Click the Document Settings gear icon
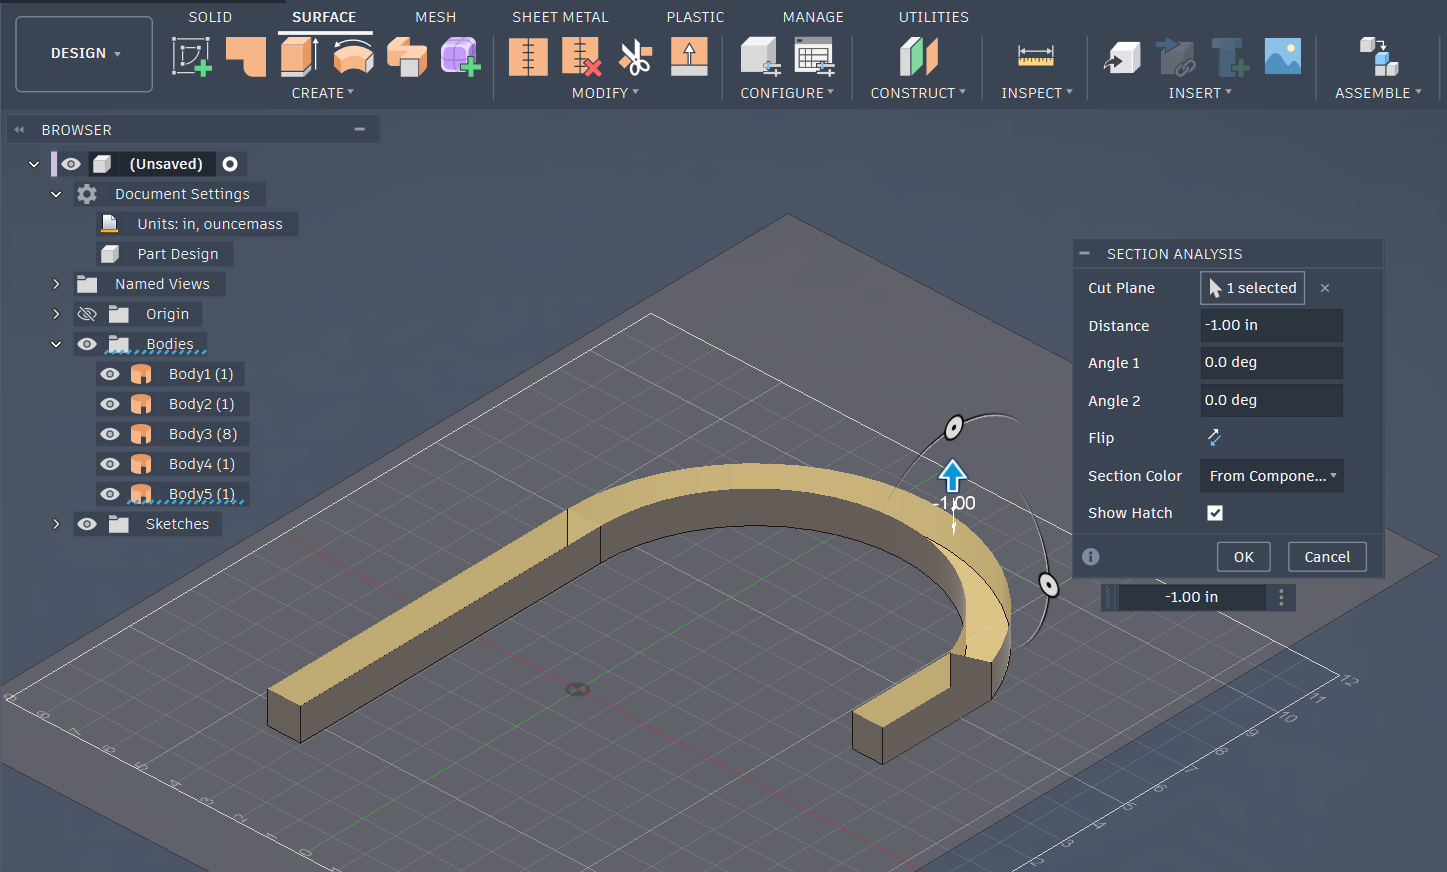This screenshot has height=872, width=1447. click(x=87, y=194)
